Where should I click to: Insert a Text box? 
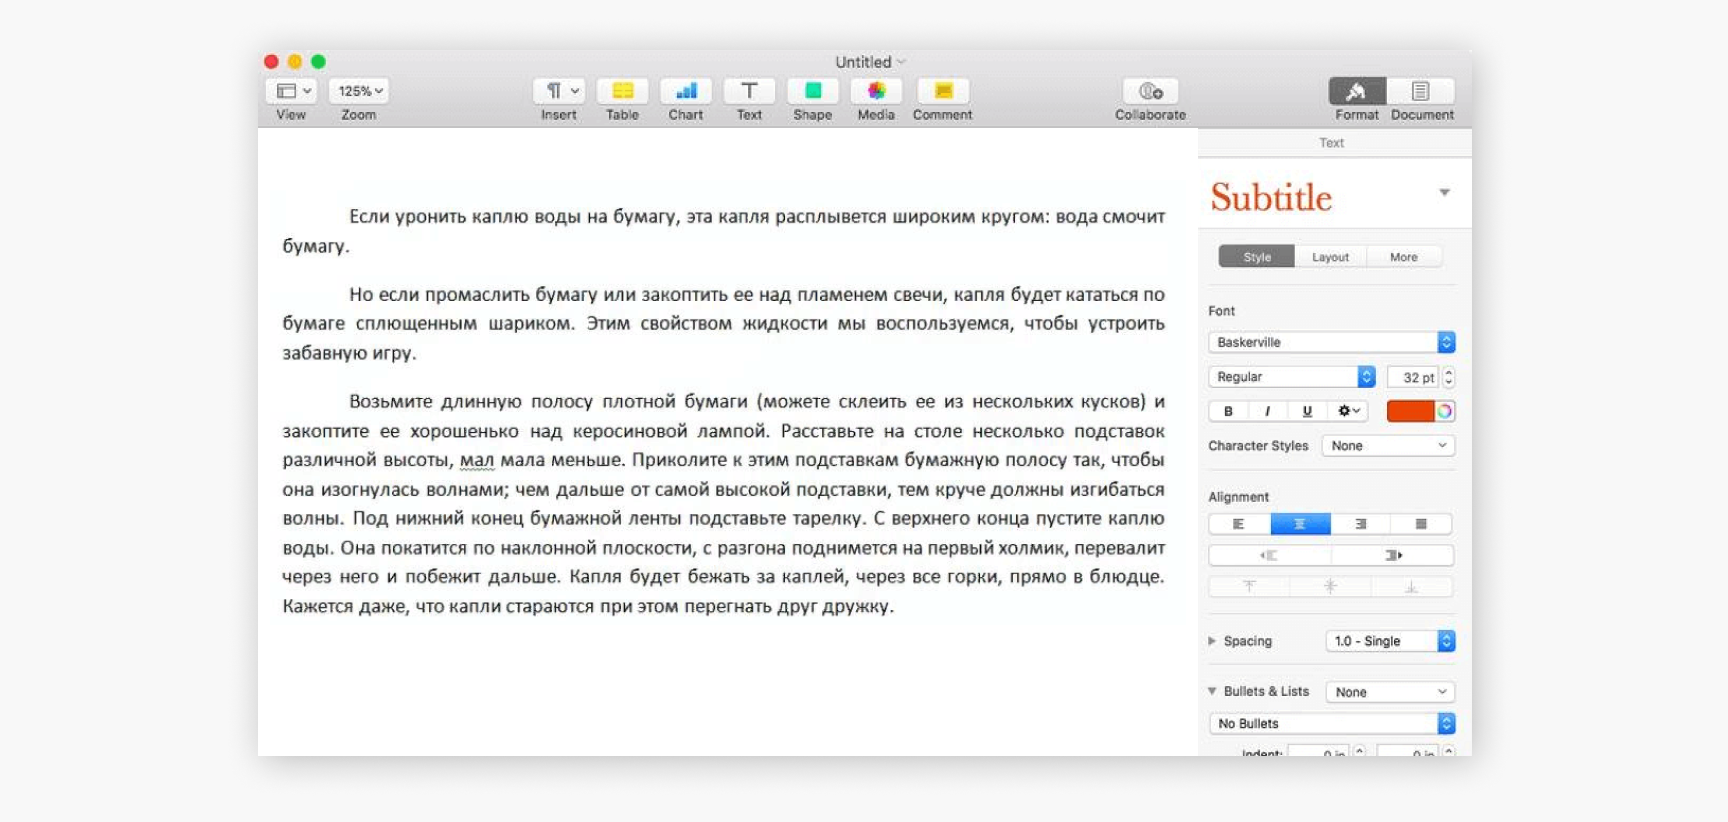tap(749, 91)
